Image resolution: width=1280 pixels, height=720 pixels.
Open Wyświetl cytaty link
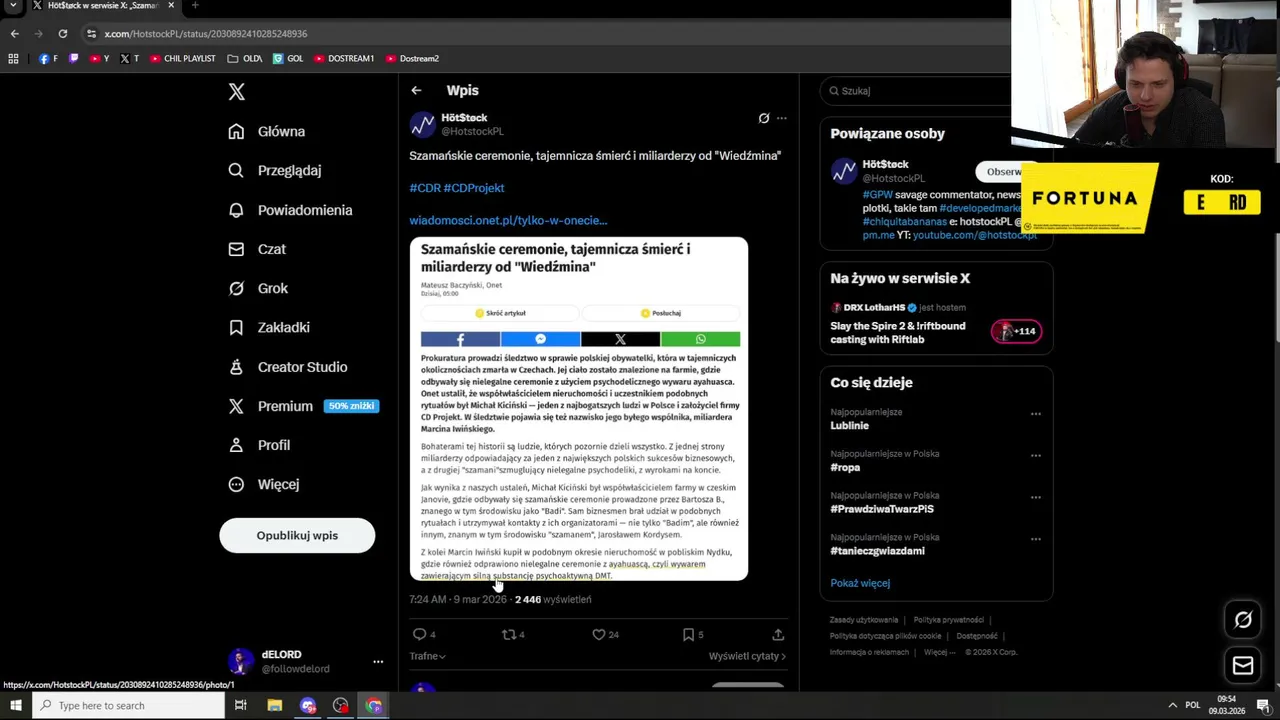click(747, 656)
